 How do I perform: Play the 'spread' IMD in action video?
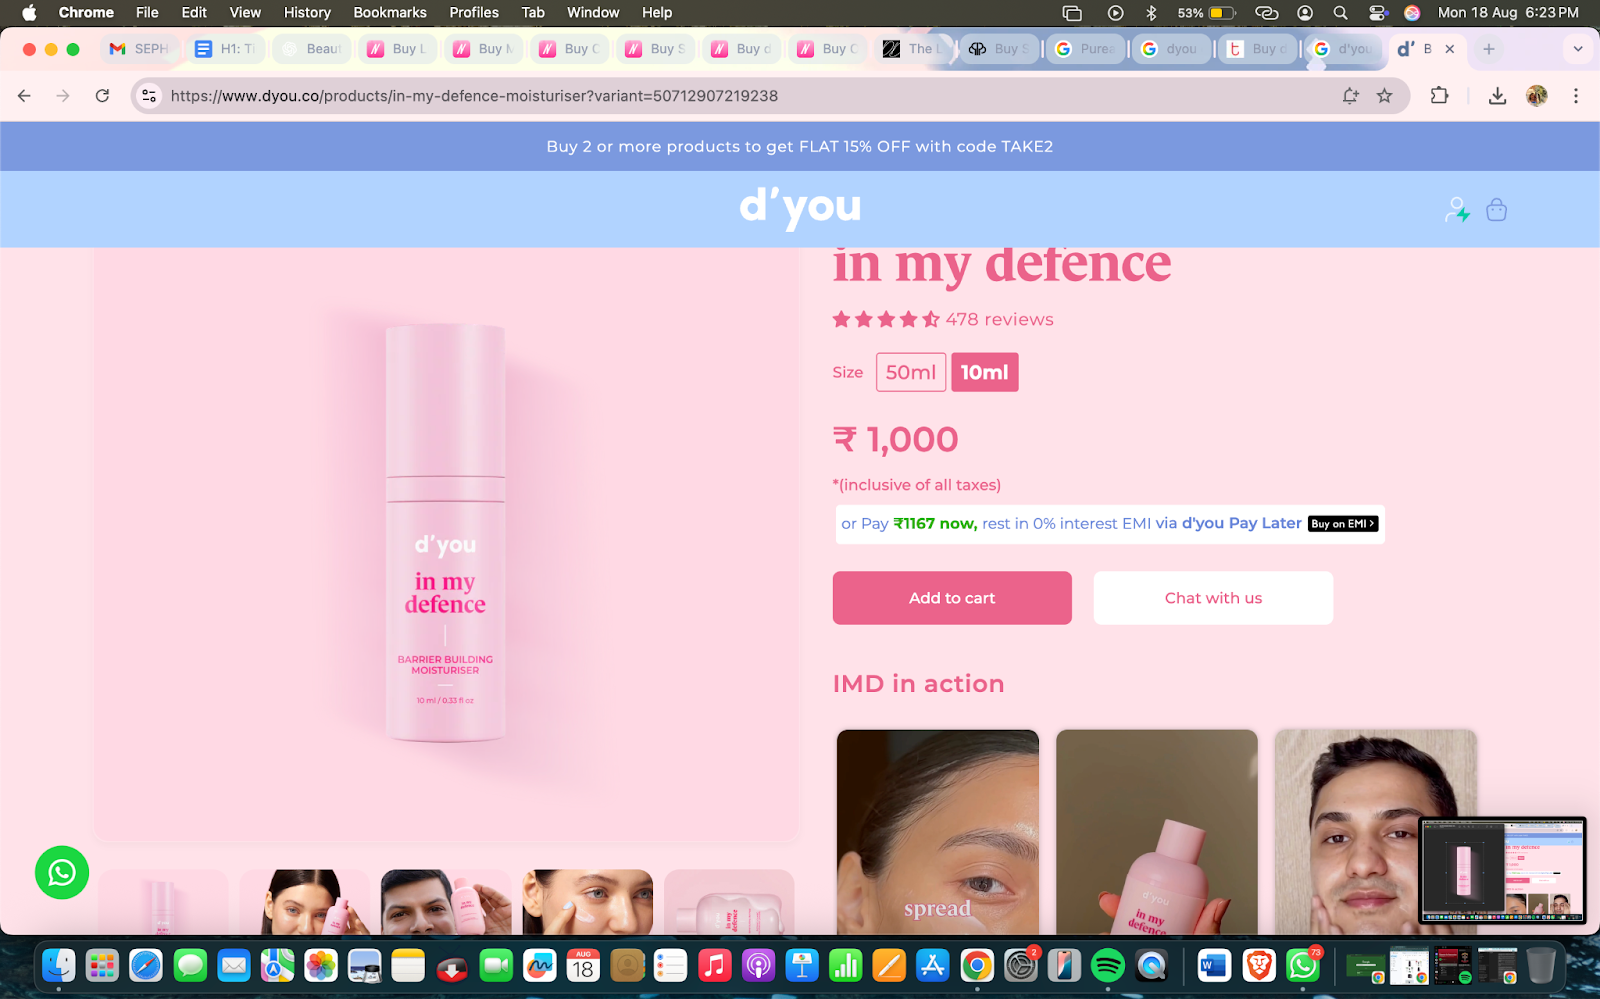pos(938,832)
